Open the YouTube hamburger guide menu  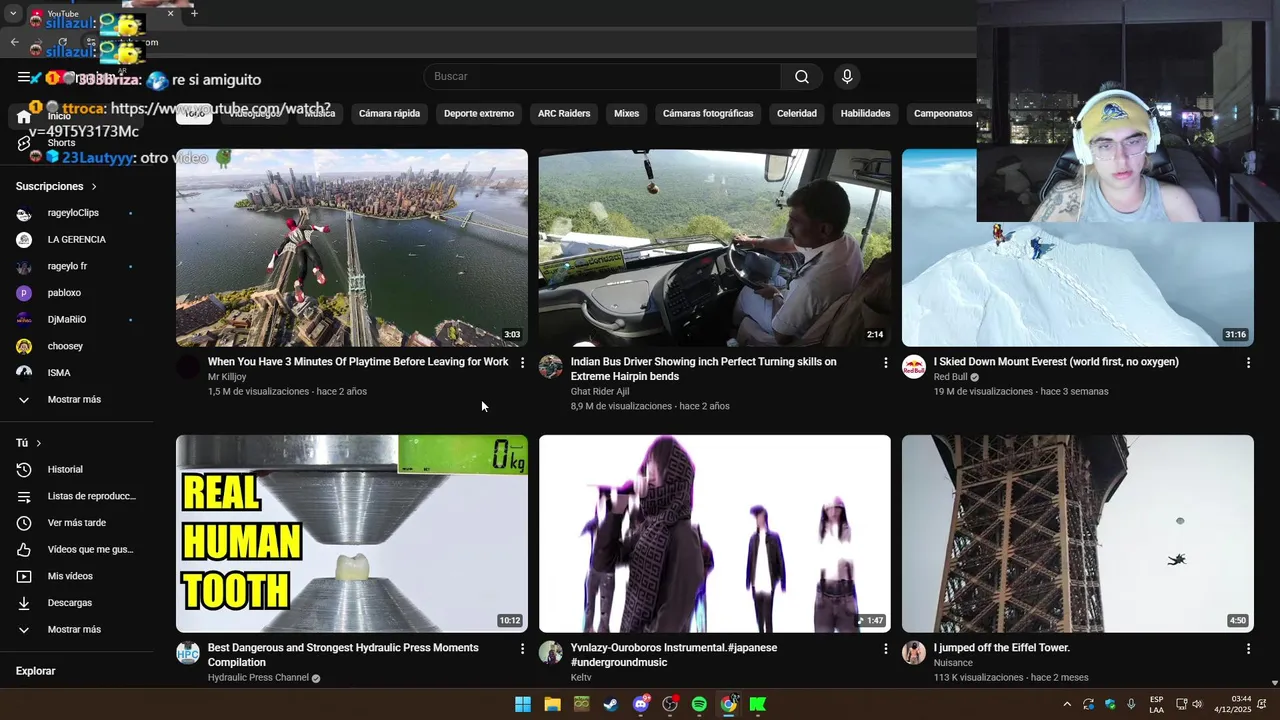coord(24,77)
